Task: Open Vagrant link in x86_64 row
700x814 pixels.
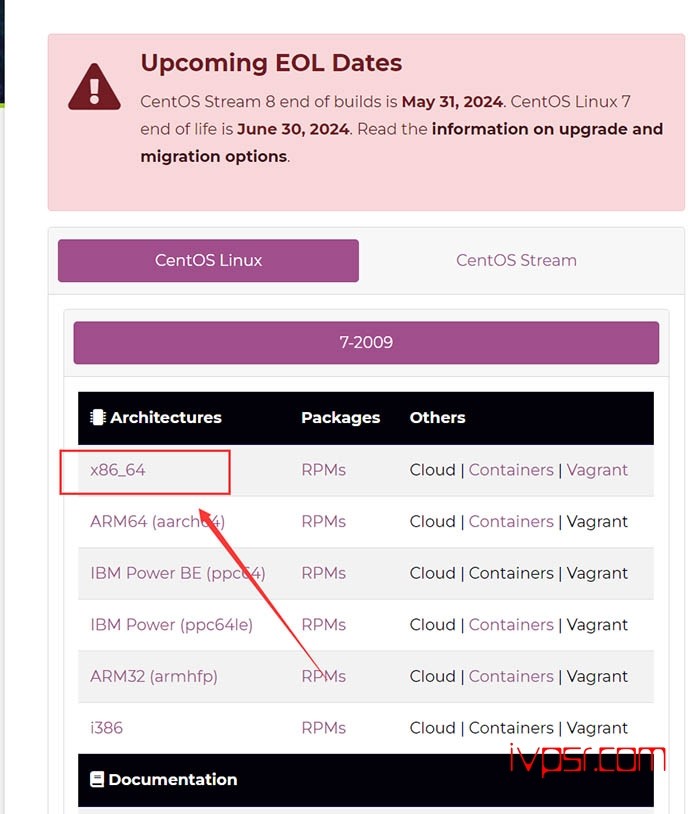Action: (x=597, y=470)
